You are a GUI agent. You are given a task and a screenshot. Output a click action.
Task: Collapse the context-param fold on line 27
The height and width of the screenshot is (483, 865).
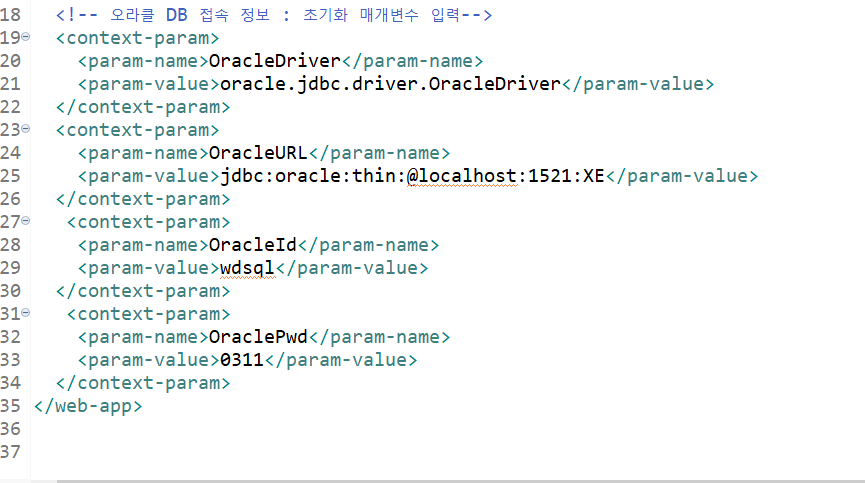(x=25, y=221)
